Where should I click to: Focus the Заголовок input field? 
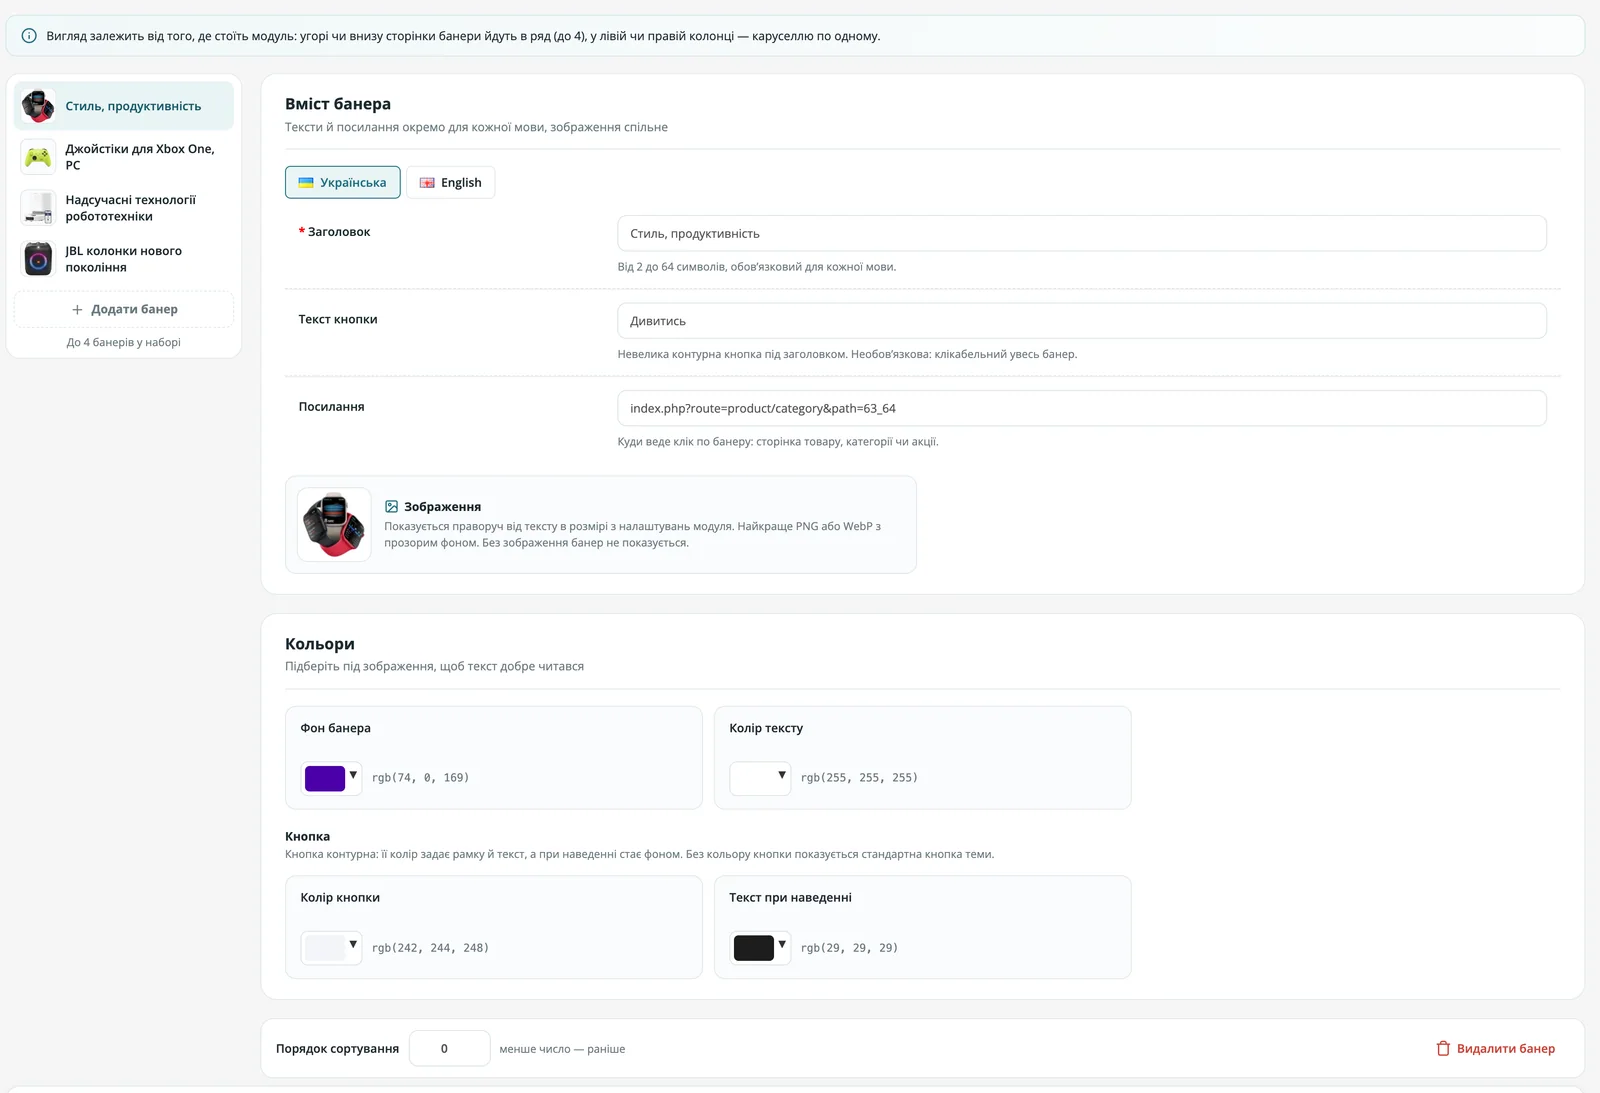click(x=1082, y=234)
